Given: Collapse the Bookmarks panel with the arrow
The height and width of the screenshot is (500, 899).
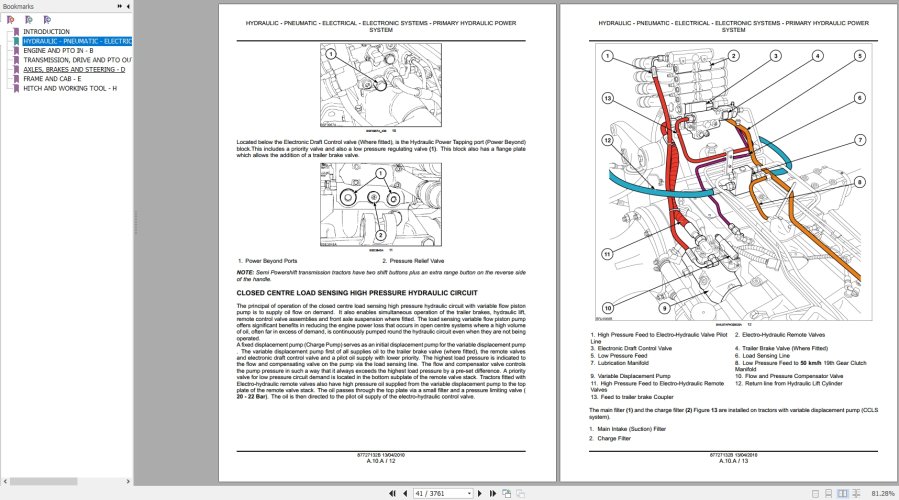Looking at the screenshot, I should pyautogui.click(x=128, y=6).
